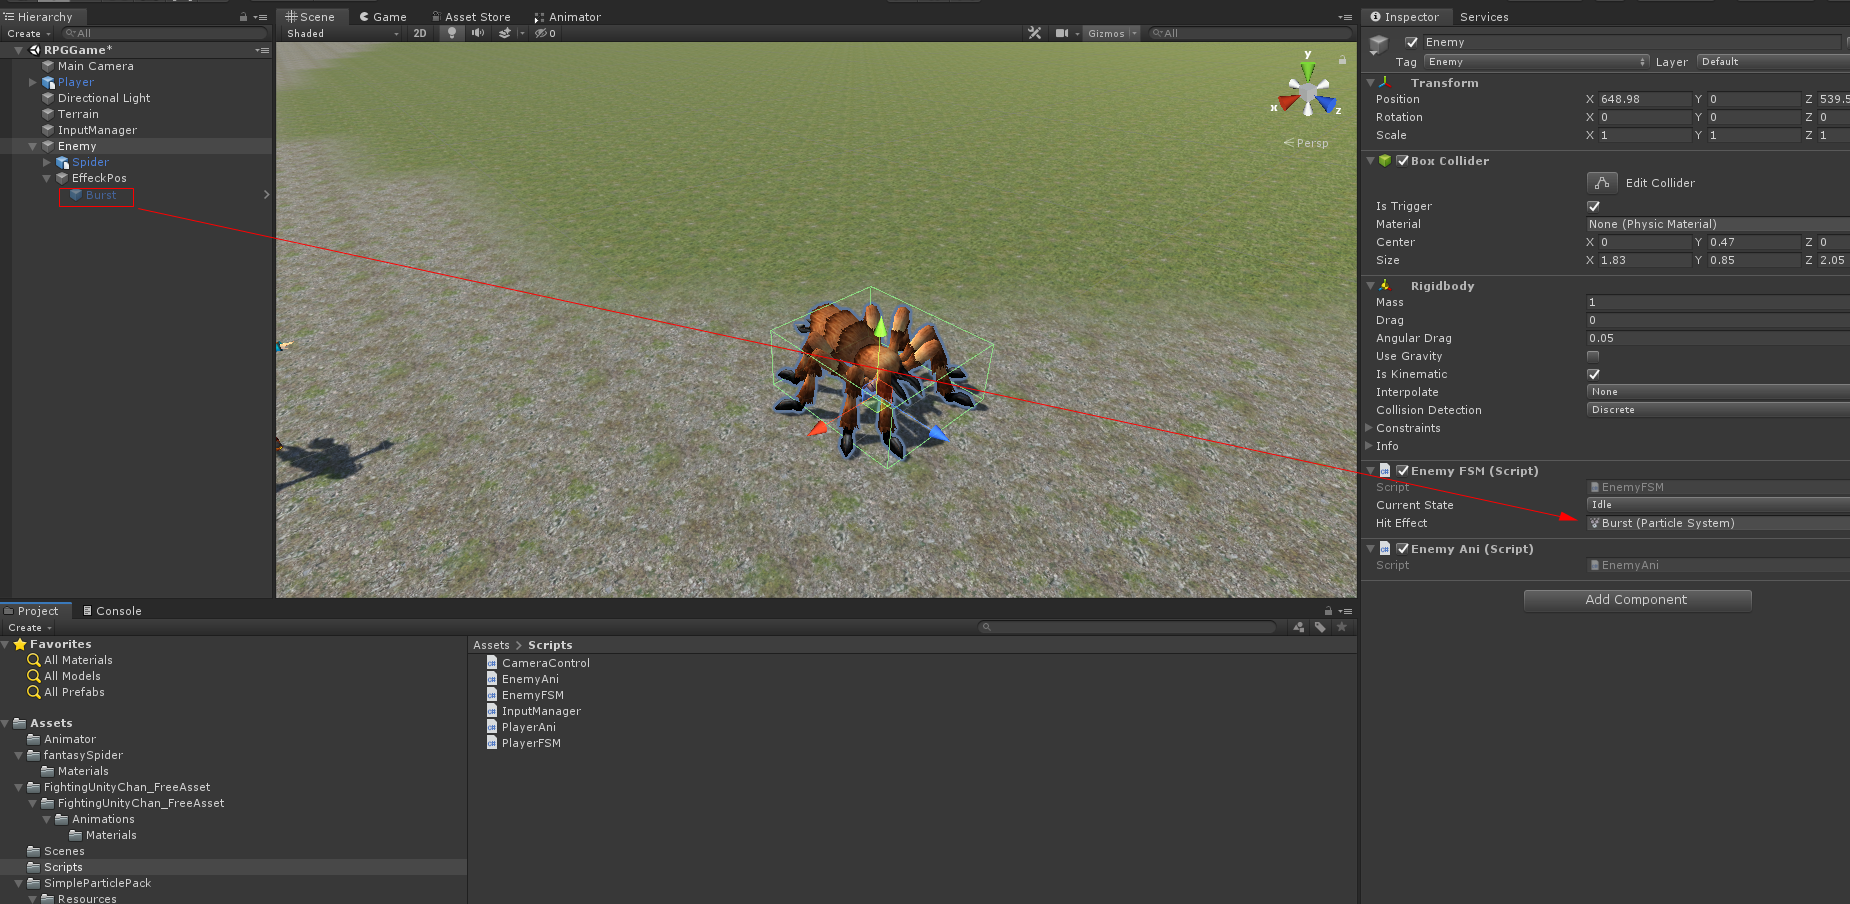The width and height of the screenshot is (1850, 904).
Task: Switch to the Game tab
Action: (x=383, y=17)
